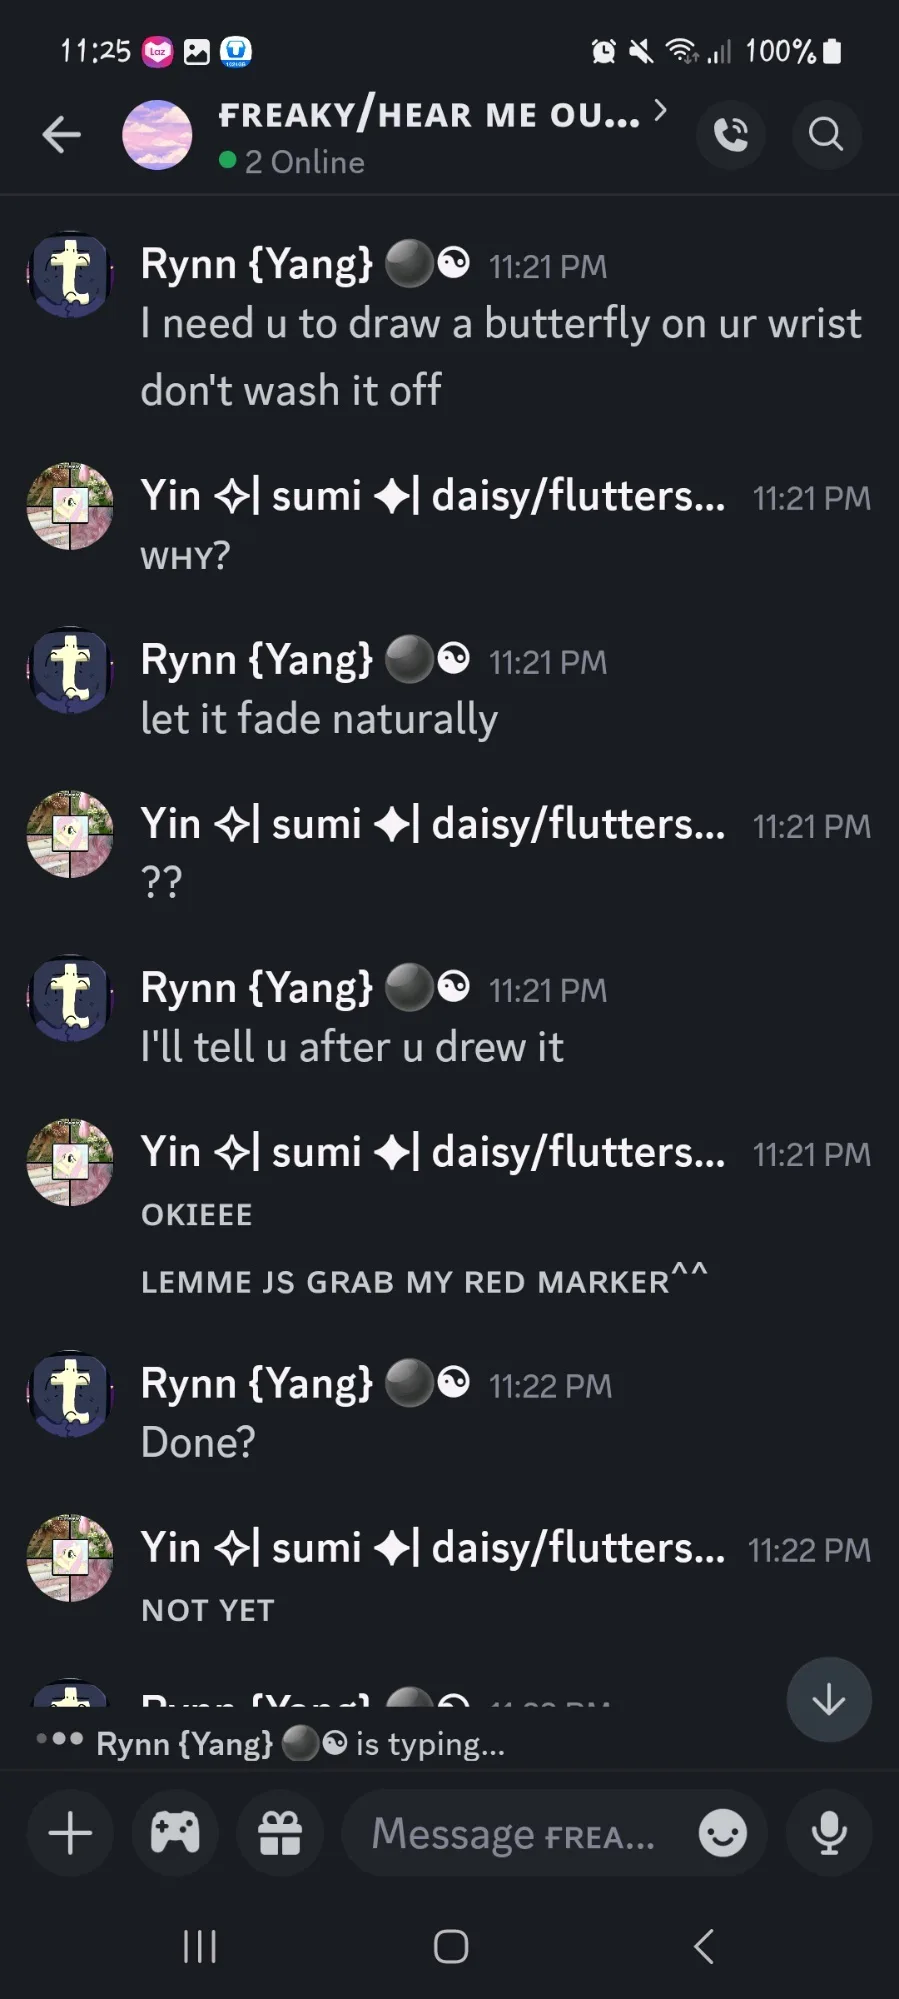Open the emoji picker

pos(722,1833)
